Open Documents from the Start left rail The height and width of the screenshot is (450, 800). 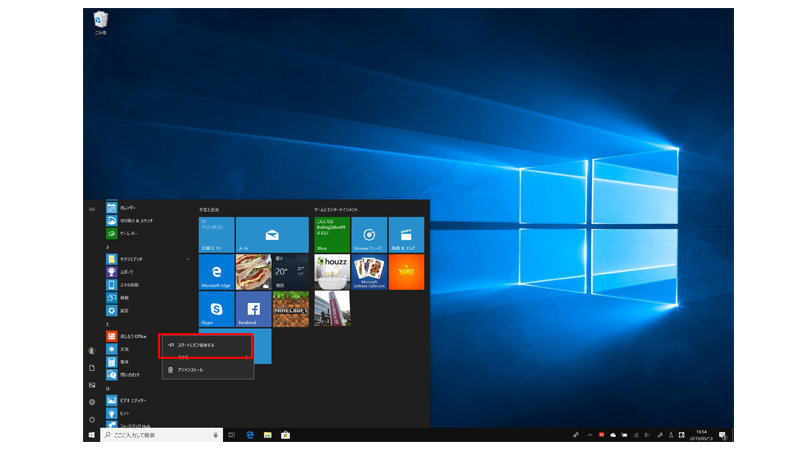[92, 368]
